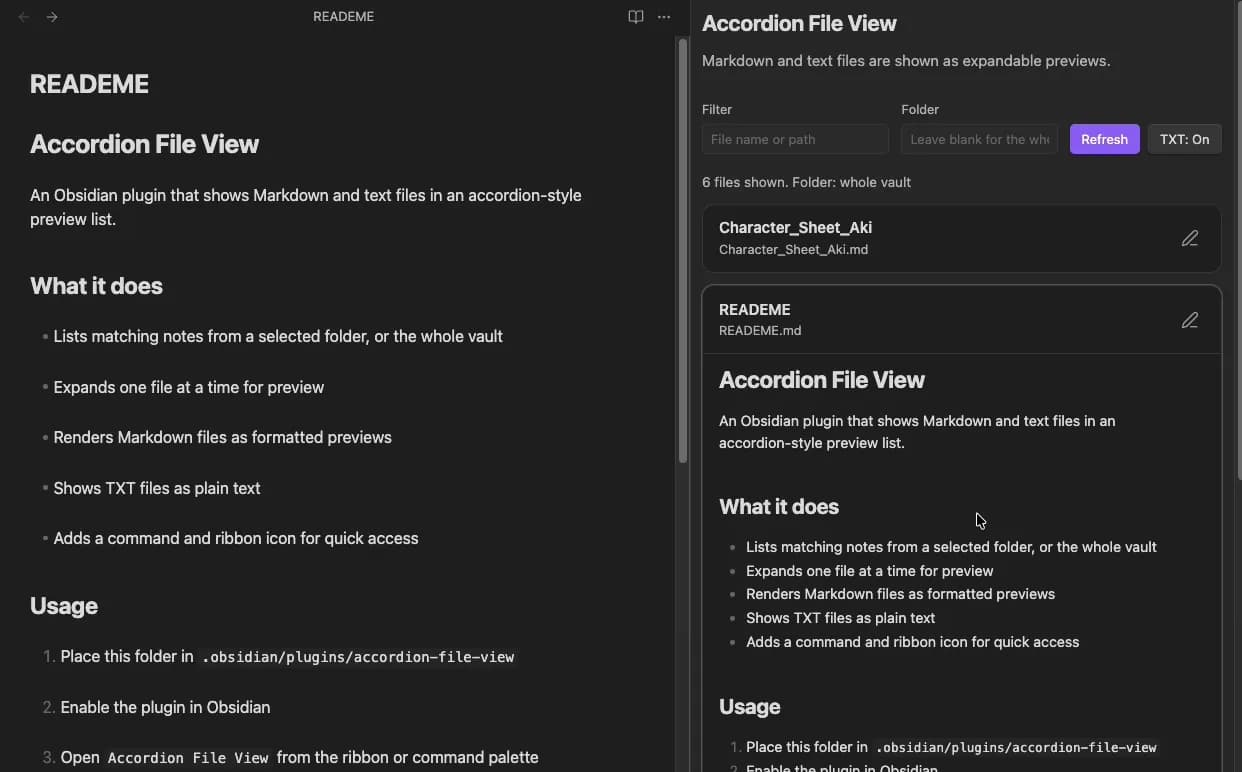Click Adds a command and ribbon icon in editor
The height and width of the screenshot is (772, 1242).
[236, 538]
